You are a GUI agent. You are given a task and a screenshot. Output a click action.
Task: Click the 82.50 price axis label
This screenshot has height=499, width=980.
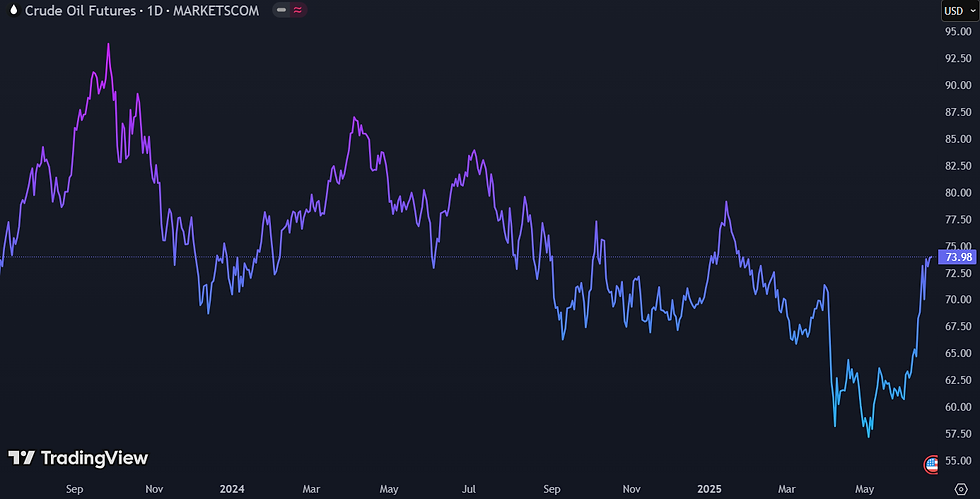(x=958, y=166)
